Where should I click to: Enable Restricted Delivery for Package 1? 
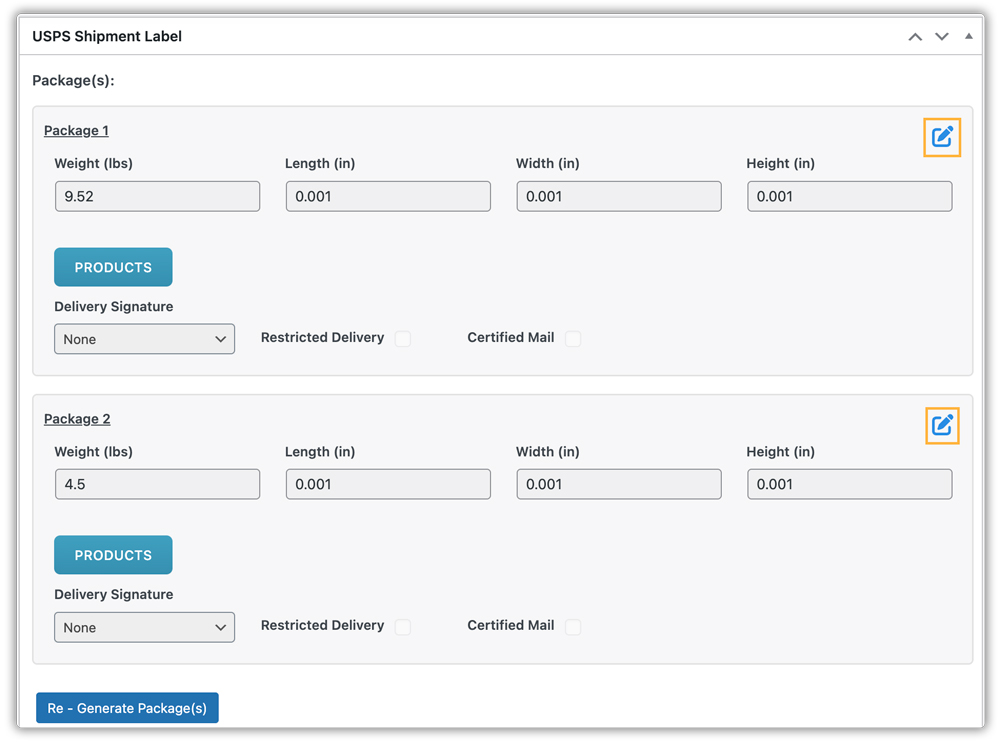pos(402,339)
